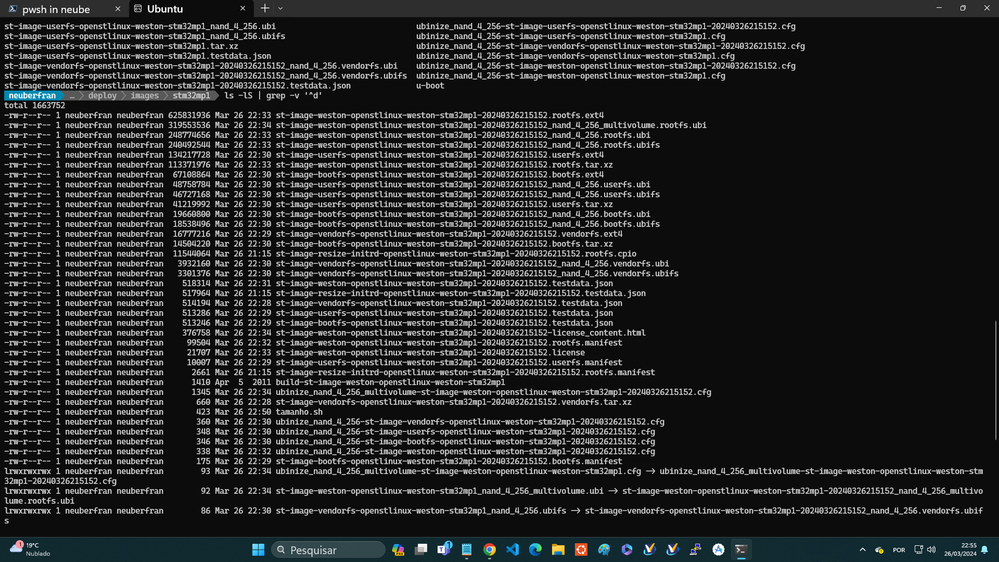The height and width of the screenshot is (562, 999).
Task: Click the images path segment in prompt
Action: click(x=145, y=96)
